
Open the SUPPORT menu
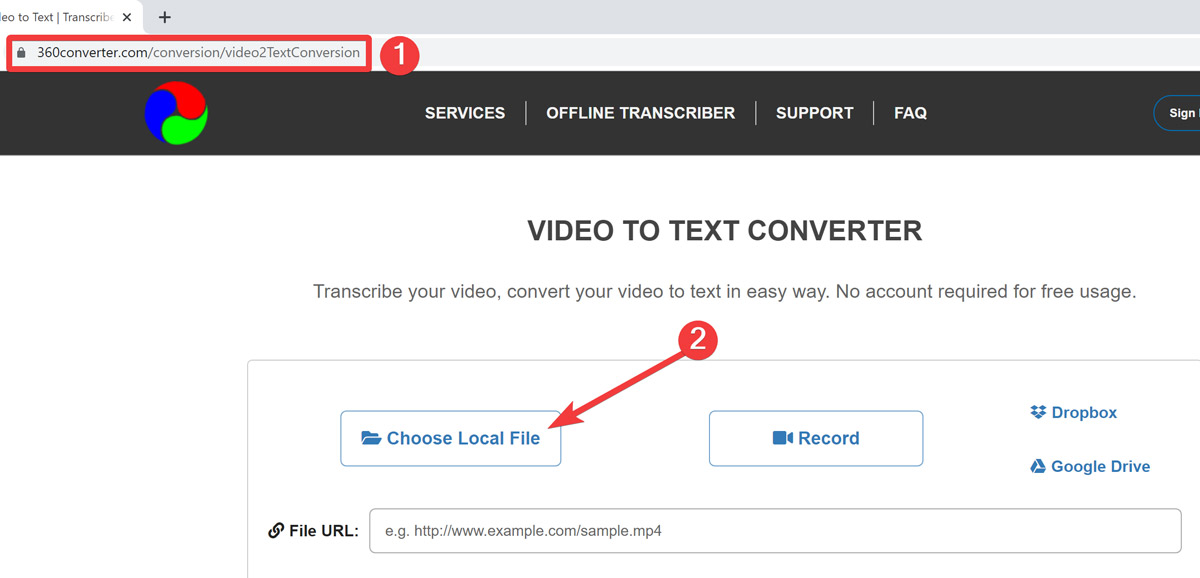[x=813, y=113]
